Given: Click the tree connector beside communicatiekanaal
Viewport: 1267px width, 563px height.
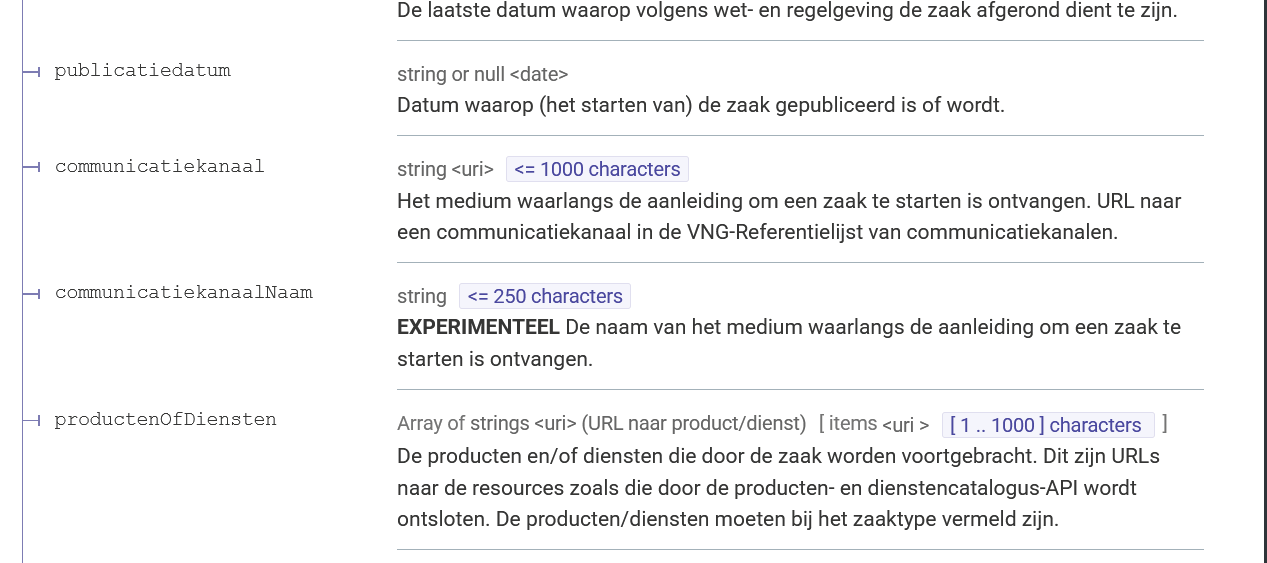Looking at the screenshot, I should point(31,167).
